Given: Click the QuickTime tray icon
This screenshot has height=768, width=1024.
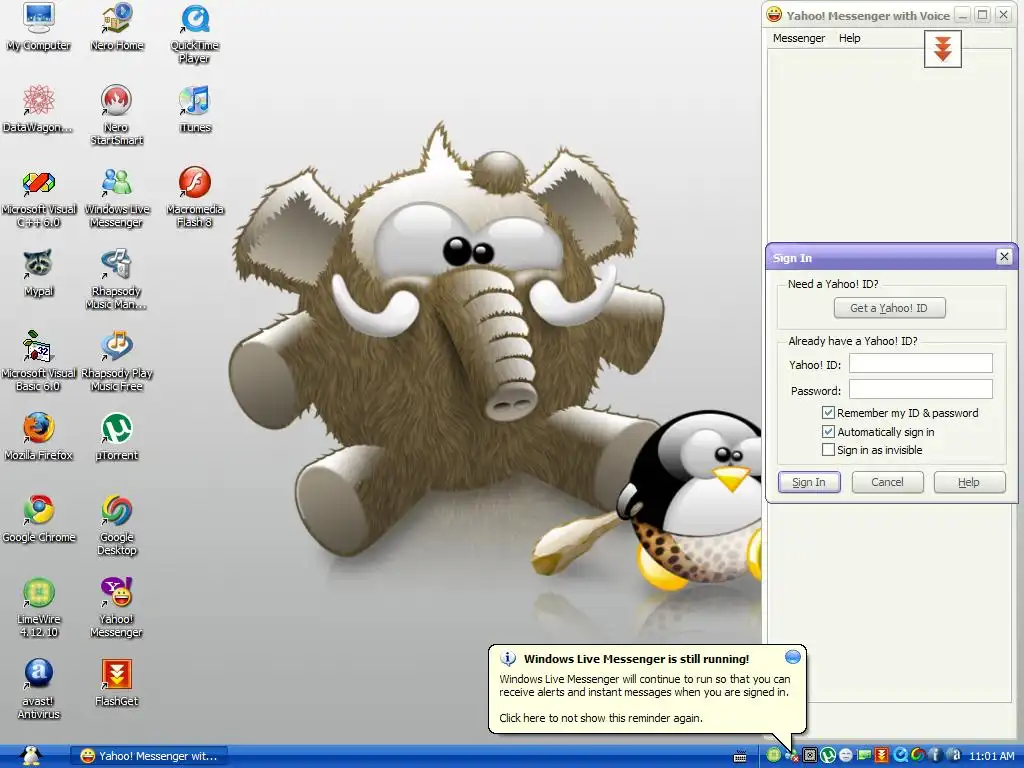Looking at the screenshot, I should point(901,755).
